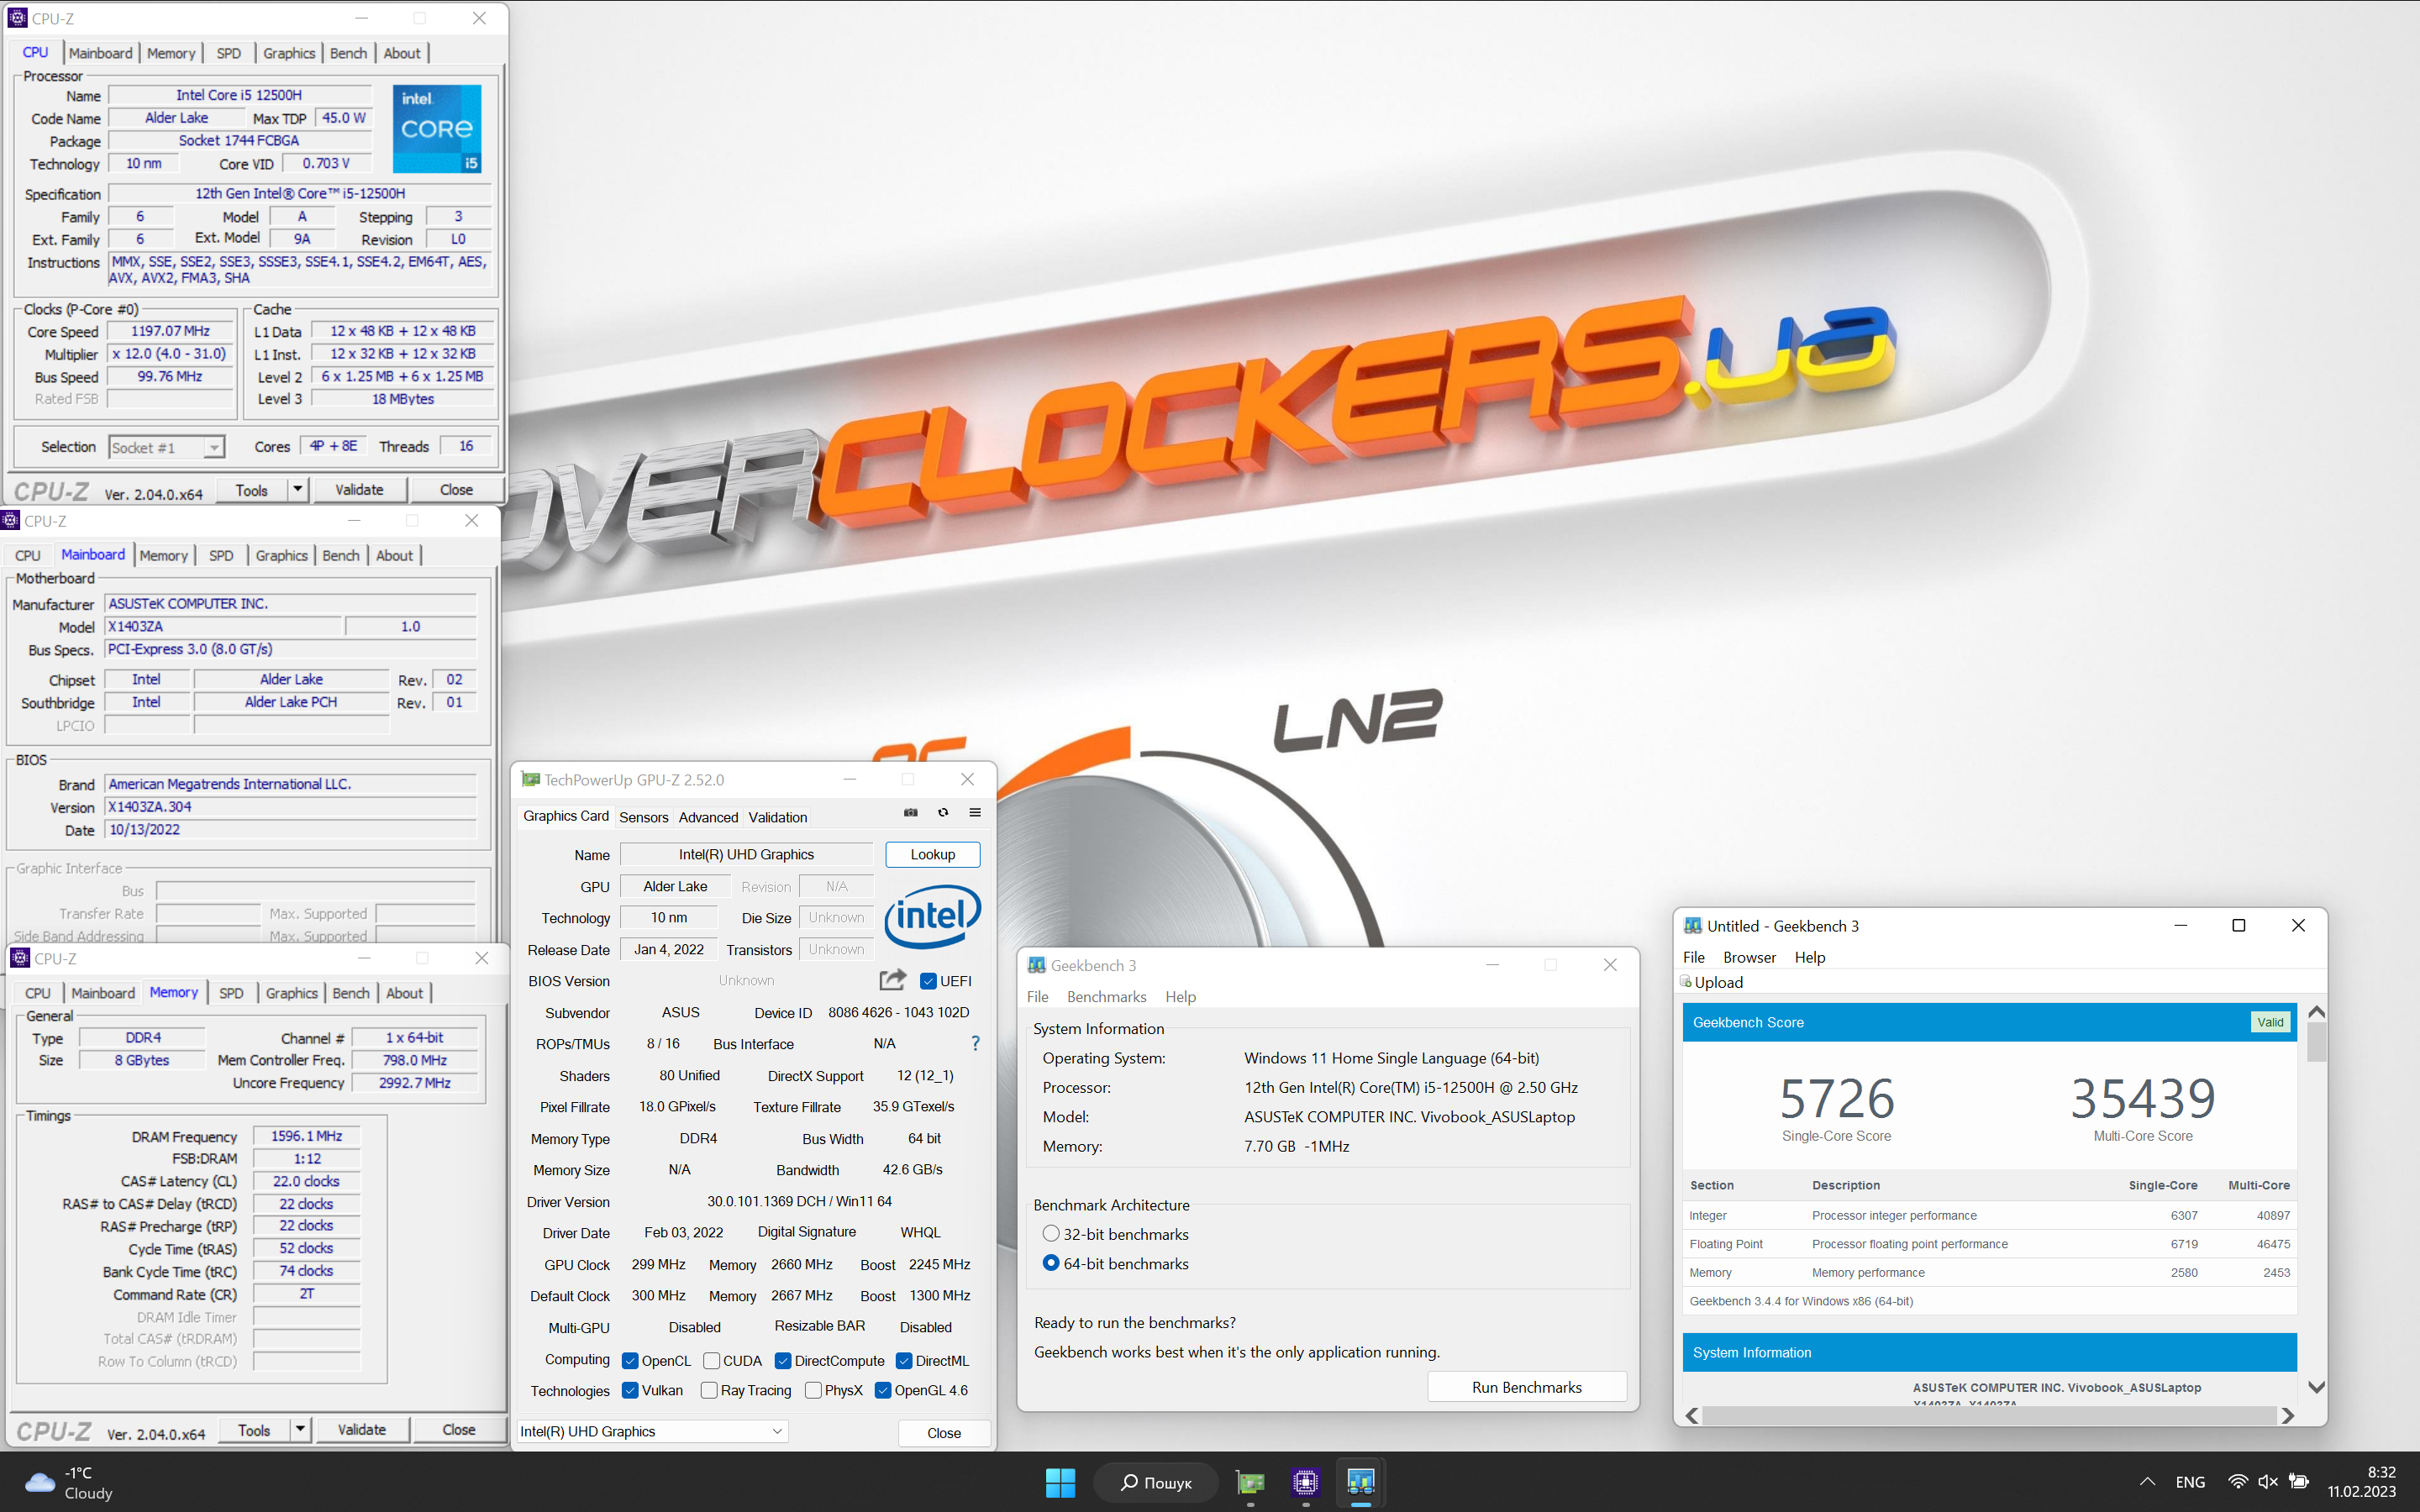
Task: Select the 32-bit benchmarks radio button
Action: click(x=1050, y=1233)
